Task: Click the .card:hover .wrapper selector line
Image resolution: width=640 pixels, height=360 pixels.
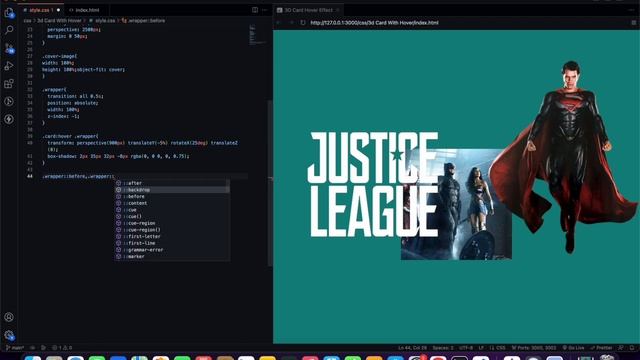Action: pyautogui.click(x=70, y=136)
